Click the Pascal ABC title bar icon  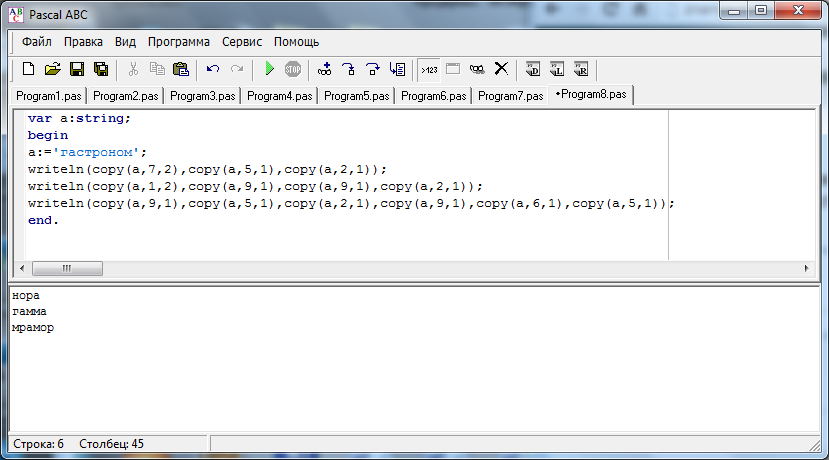point(16,15)
